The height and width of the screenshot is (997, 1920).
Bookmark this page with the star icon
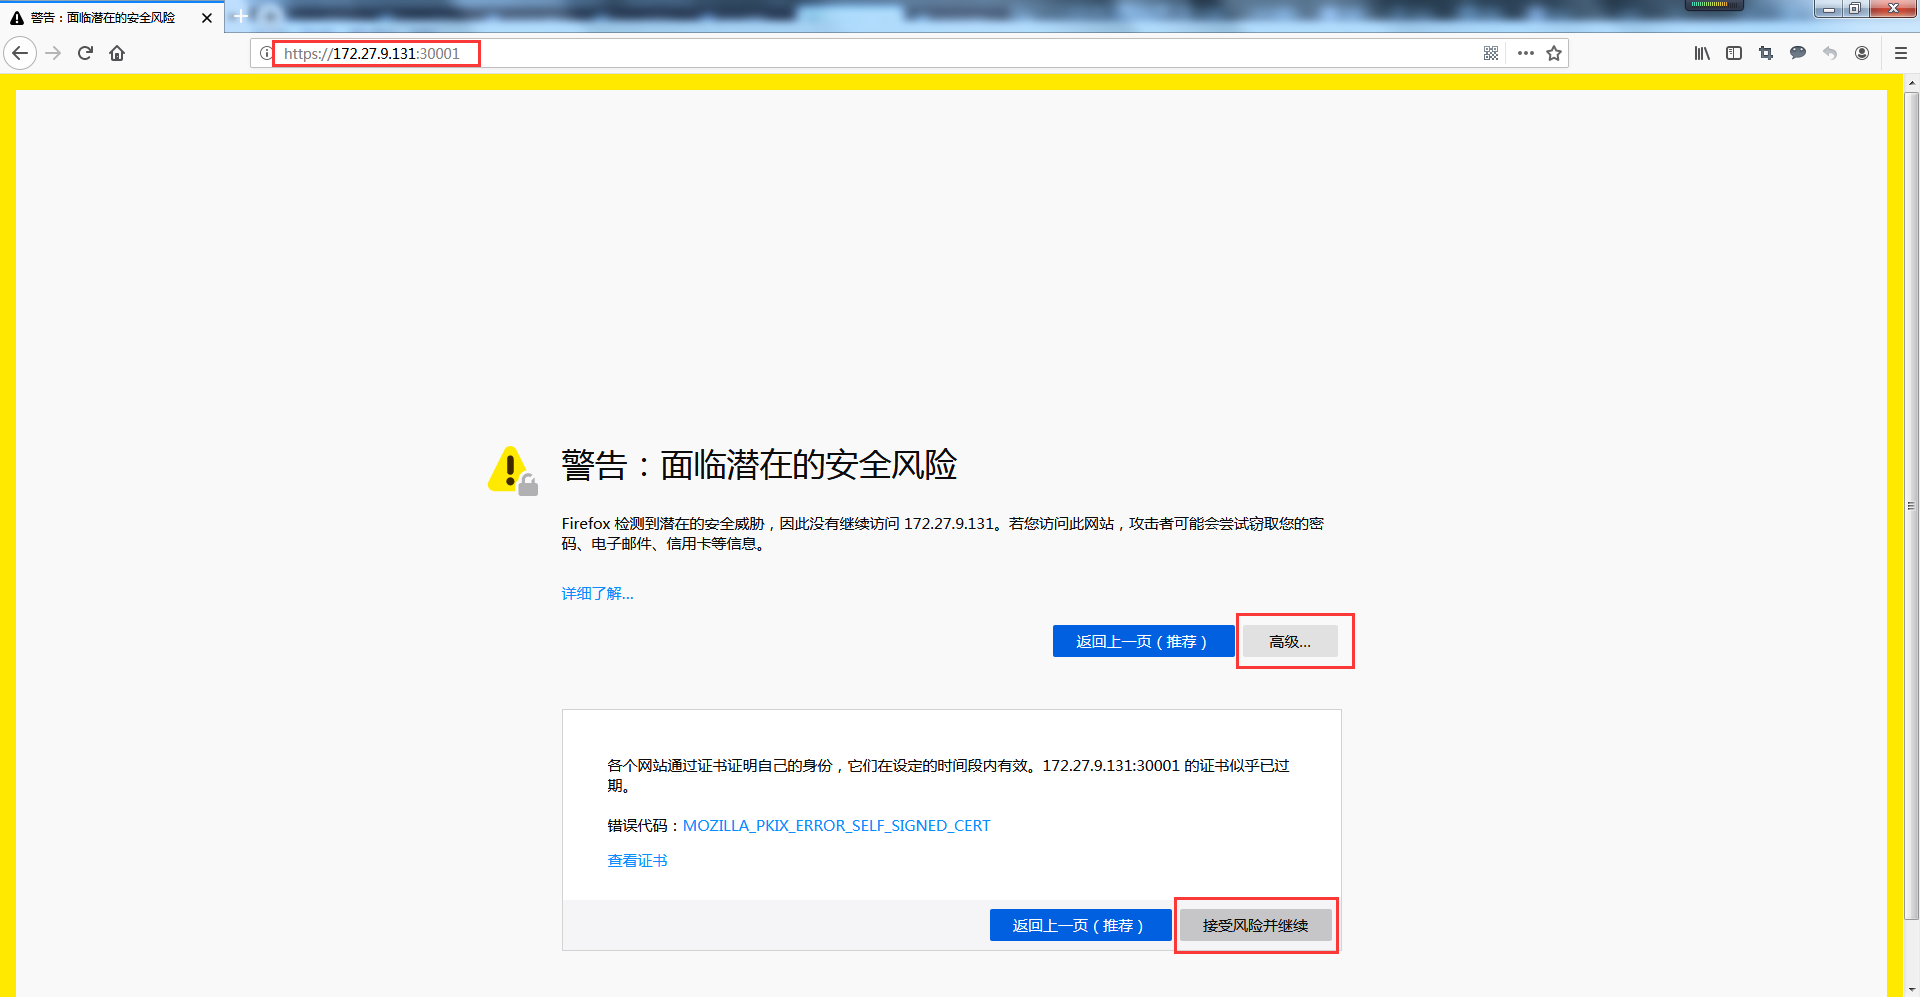point(1553,53)
